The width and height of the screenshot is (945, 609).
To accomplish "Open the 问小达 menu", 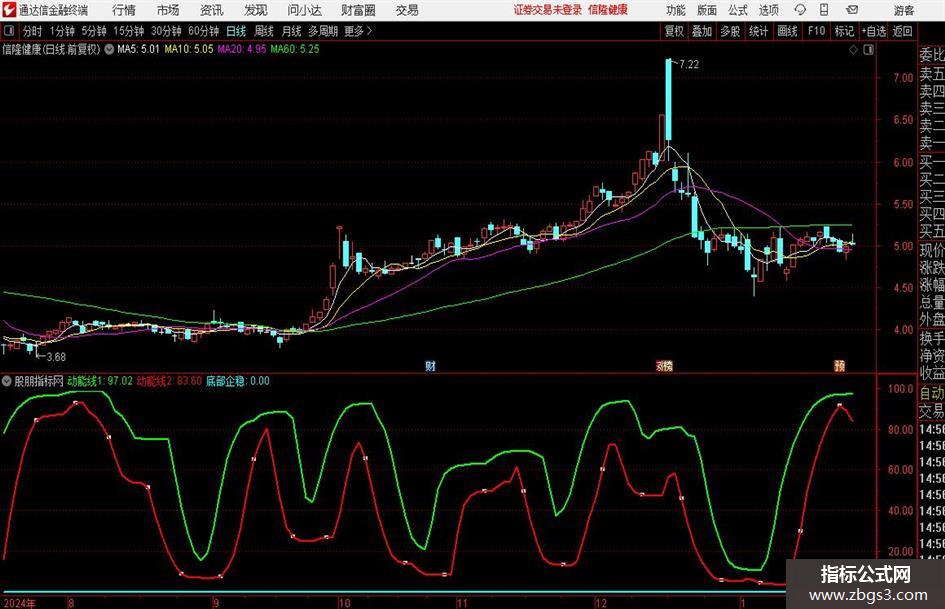I will (304, 10).
